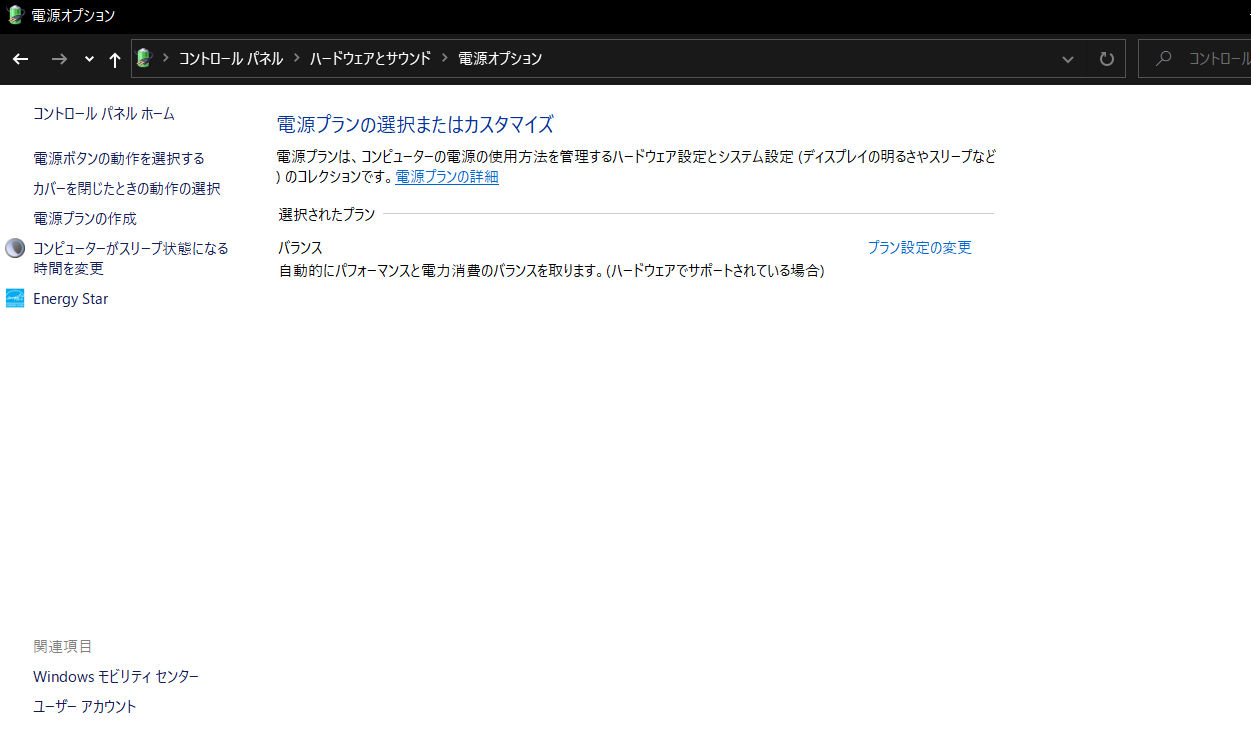Open Energy Star link

pos(71,299)
